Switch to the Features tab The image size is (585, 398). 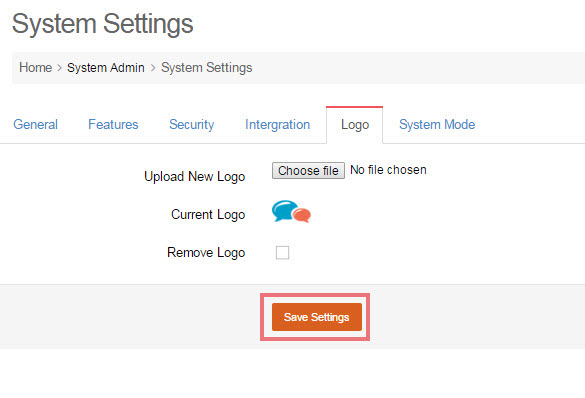click(x=113, y=125)
